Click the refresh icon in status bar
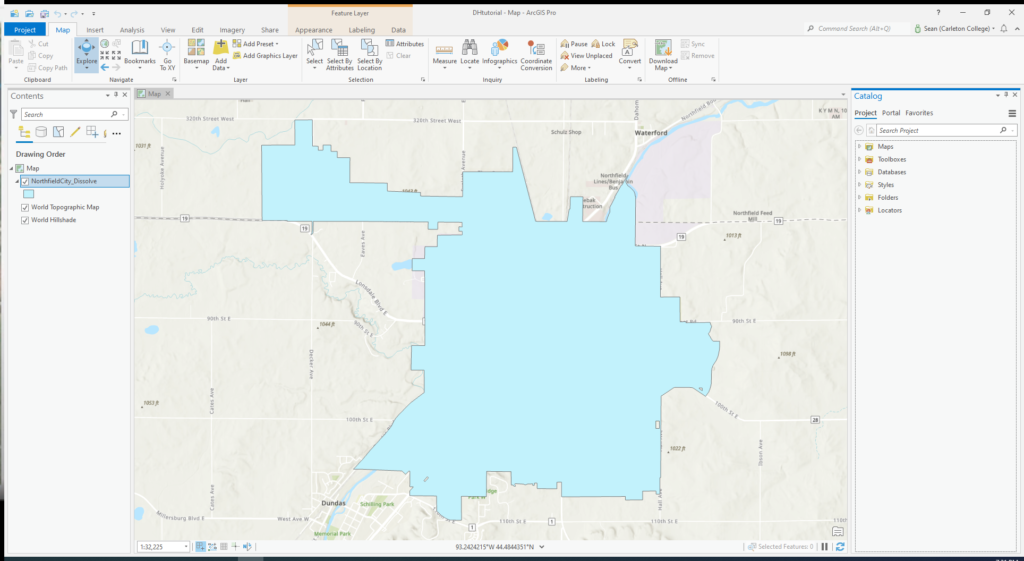This screenshot has height=561, width=1024. 840,547
